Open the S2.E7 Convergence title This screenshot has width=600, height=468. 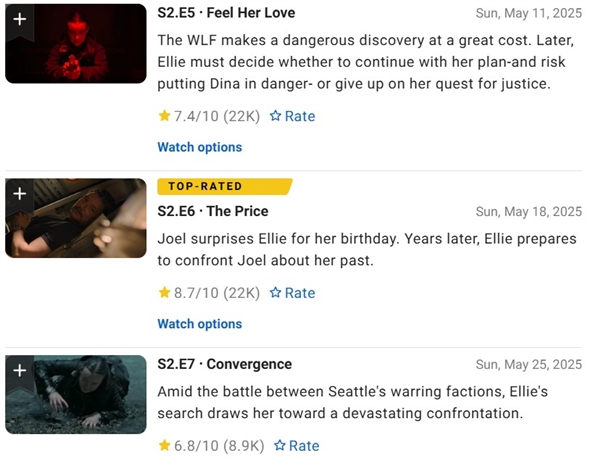[x=225, y=364]
